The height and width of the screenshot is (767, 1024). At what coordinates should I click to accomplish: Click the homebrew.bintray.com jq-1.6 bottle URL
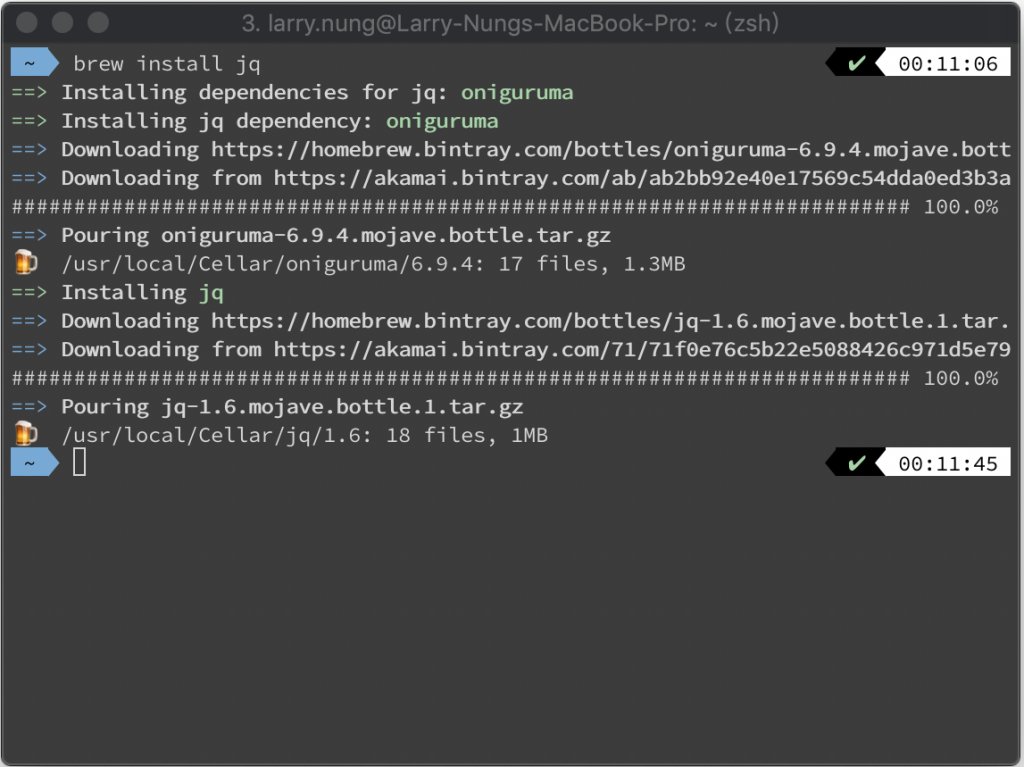click(611, 321)
